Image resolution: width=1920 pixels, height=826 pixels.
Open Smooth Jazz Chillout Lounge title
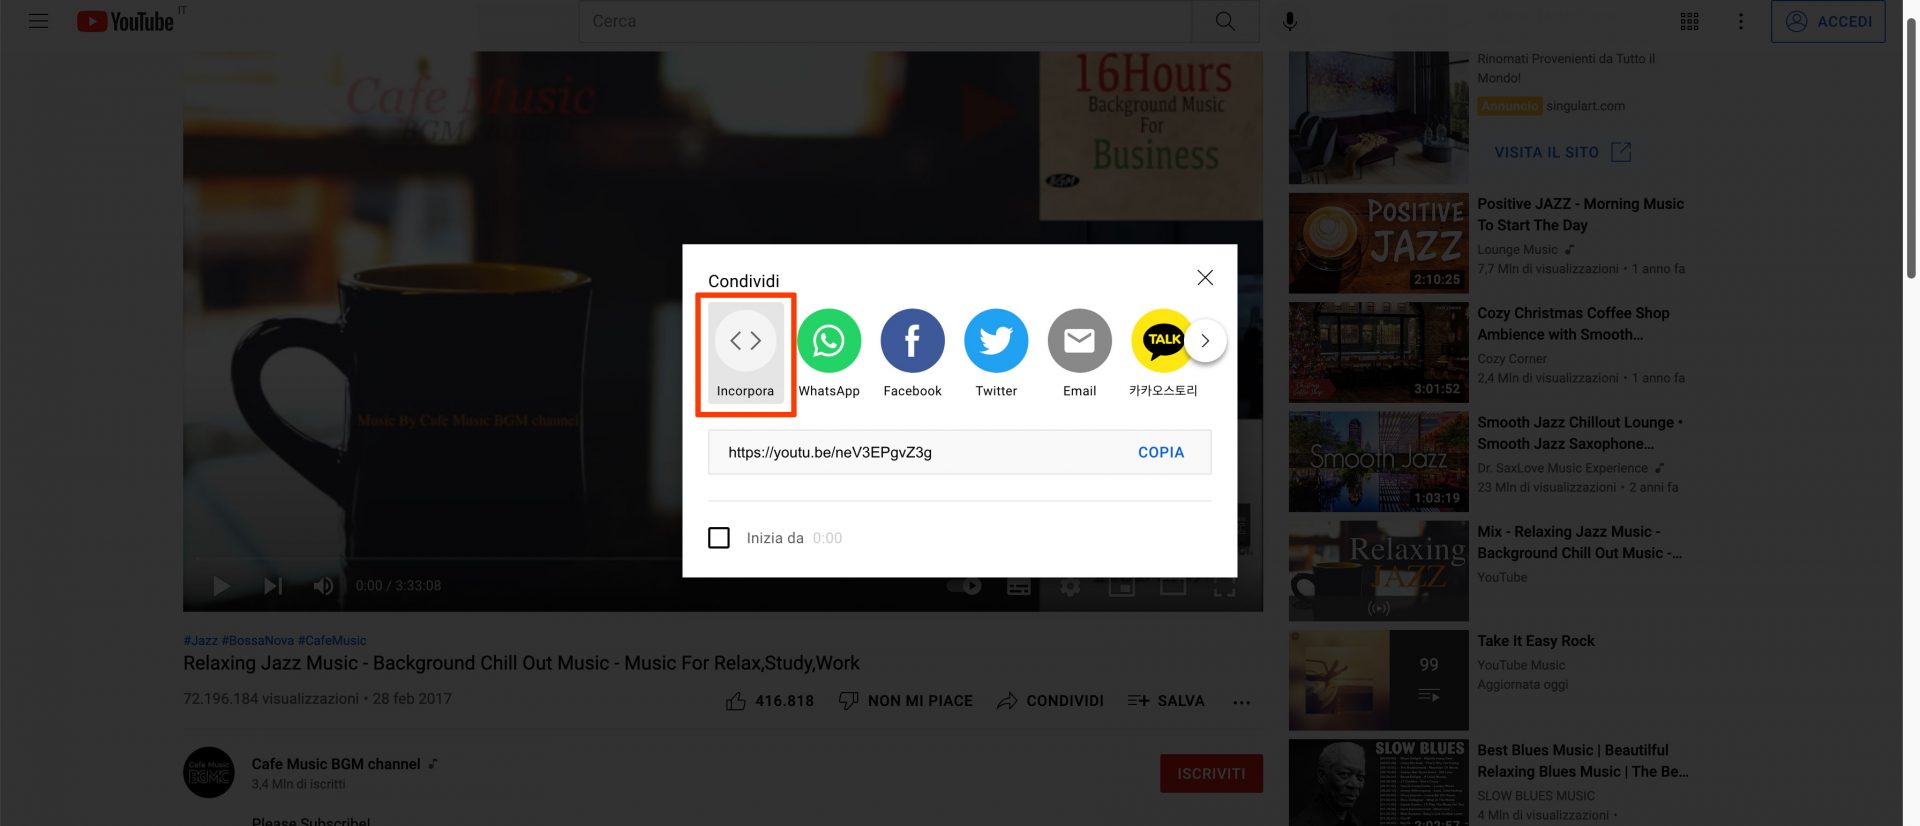(x=1580, y=433)
